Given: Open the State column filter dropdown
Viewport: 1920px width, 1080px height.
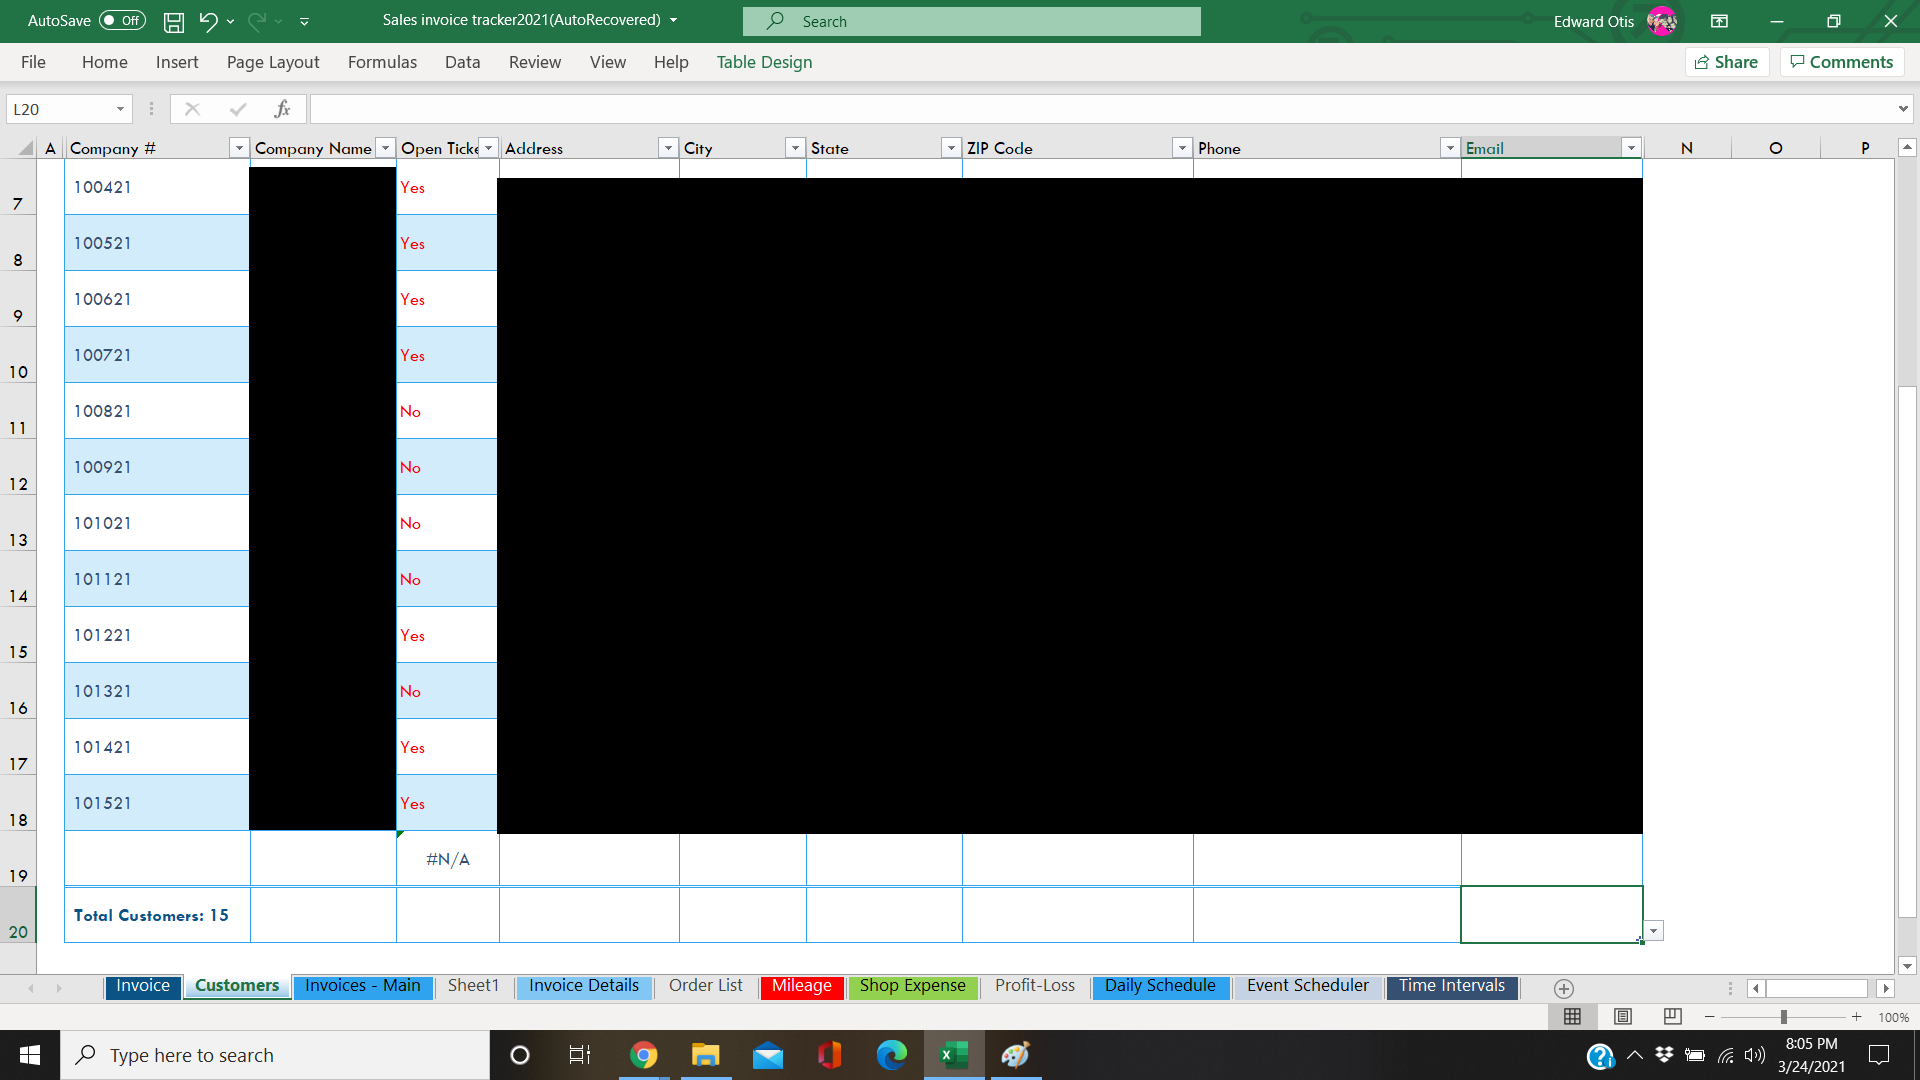Looking at the screenshot, I should click(x=951, y=148).
